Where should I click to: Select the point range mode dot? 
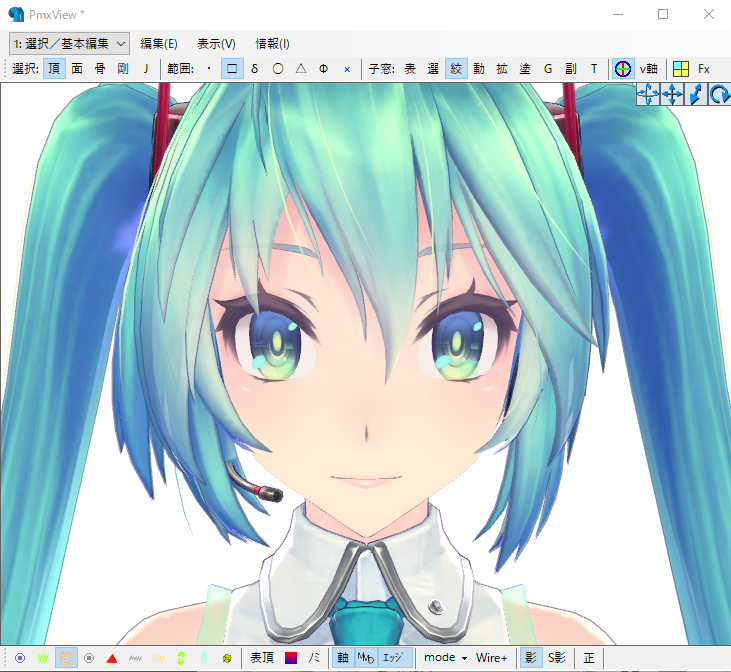click(209, 69)
